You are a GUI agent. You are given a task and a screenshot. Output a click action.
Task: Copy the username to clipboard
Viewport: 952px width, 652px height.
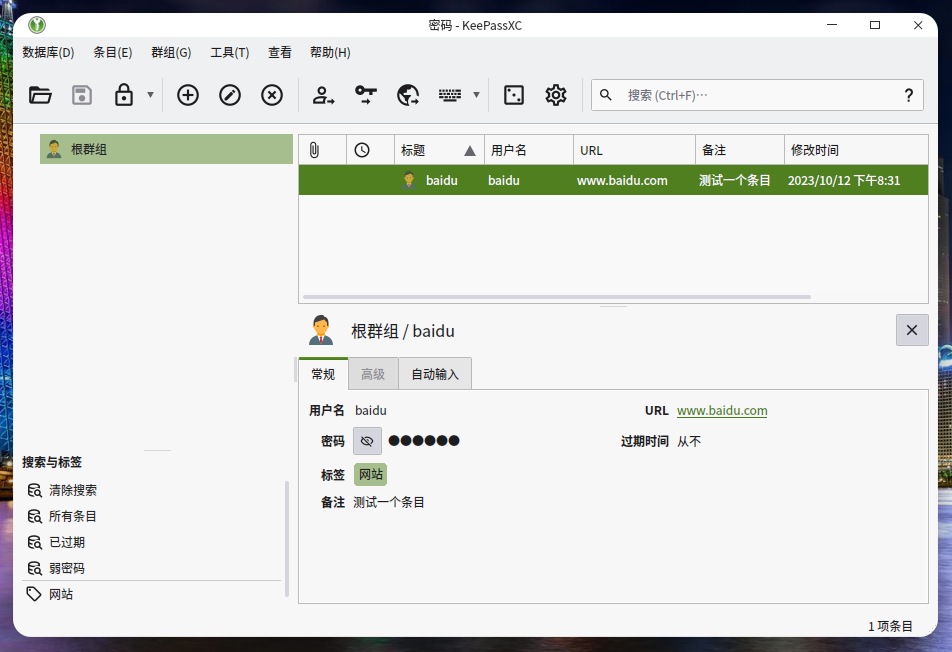point(321,95)
